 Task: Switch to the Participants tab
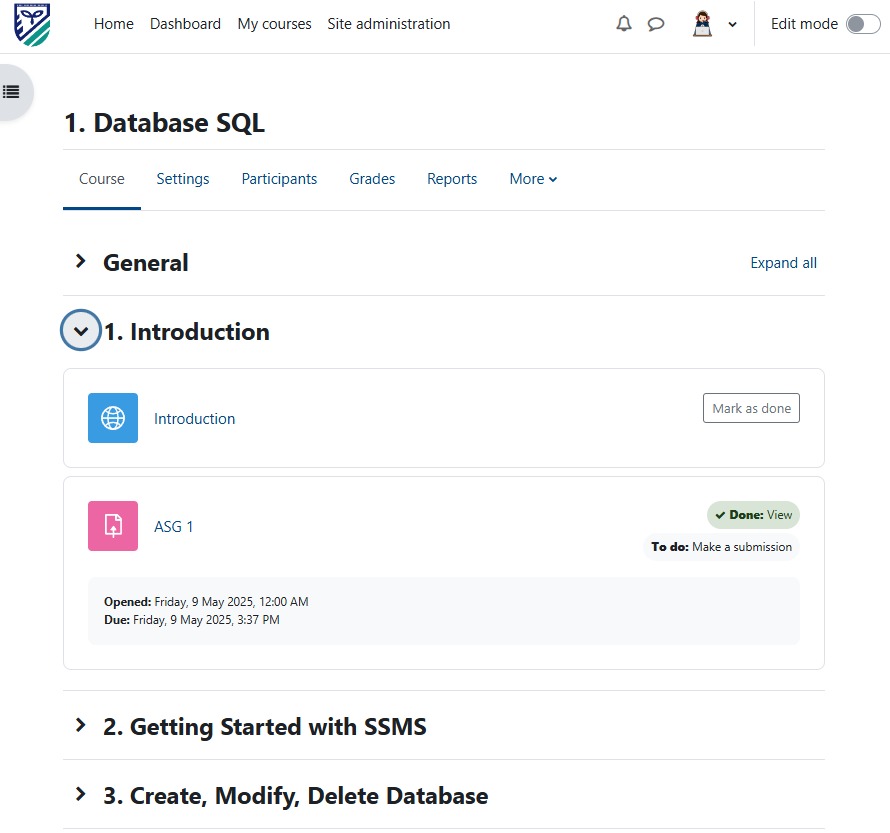(x=279, y=178)
